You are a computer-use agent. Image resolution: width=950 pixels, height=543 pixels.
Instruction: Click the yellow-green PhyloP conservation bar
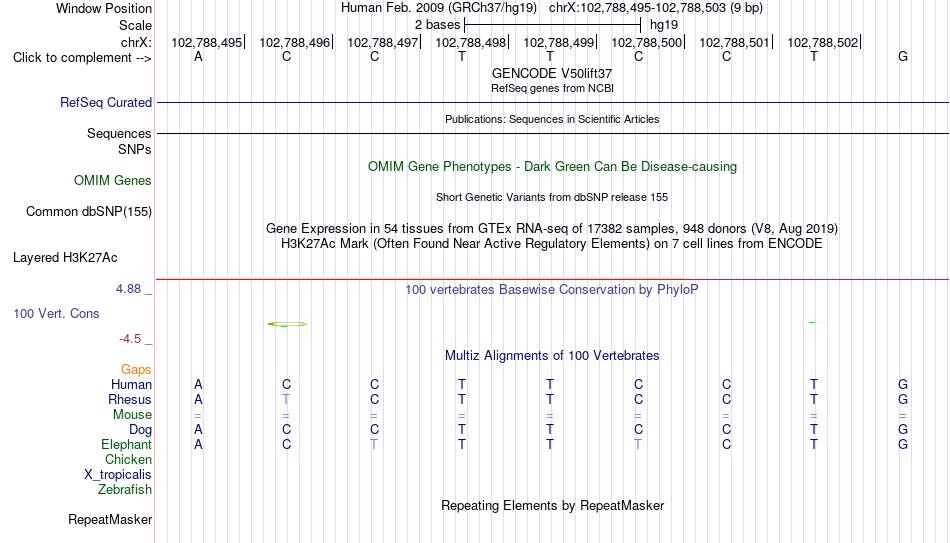point(287,324)
